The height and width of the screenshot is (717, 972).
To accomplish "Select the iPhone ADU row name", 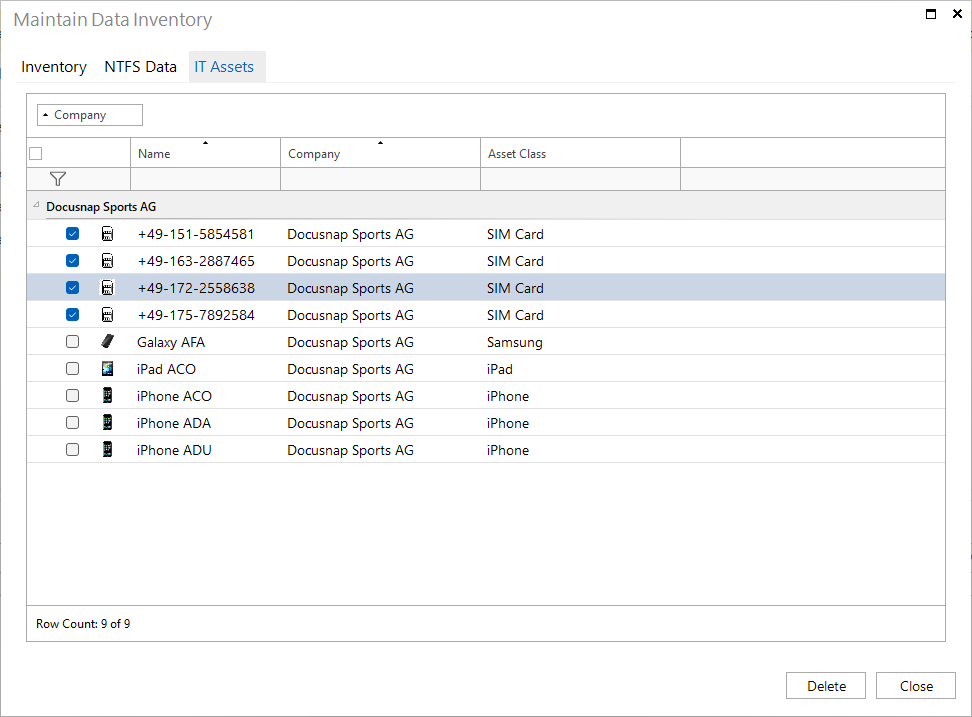I will [x=174, y=451].
